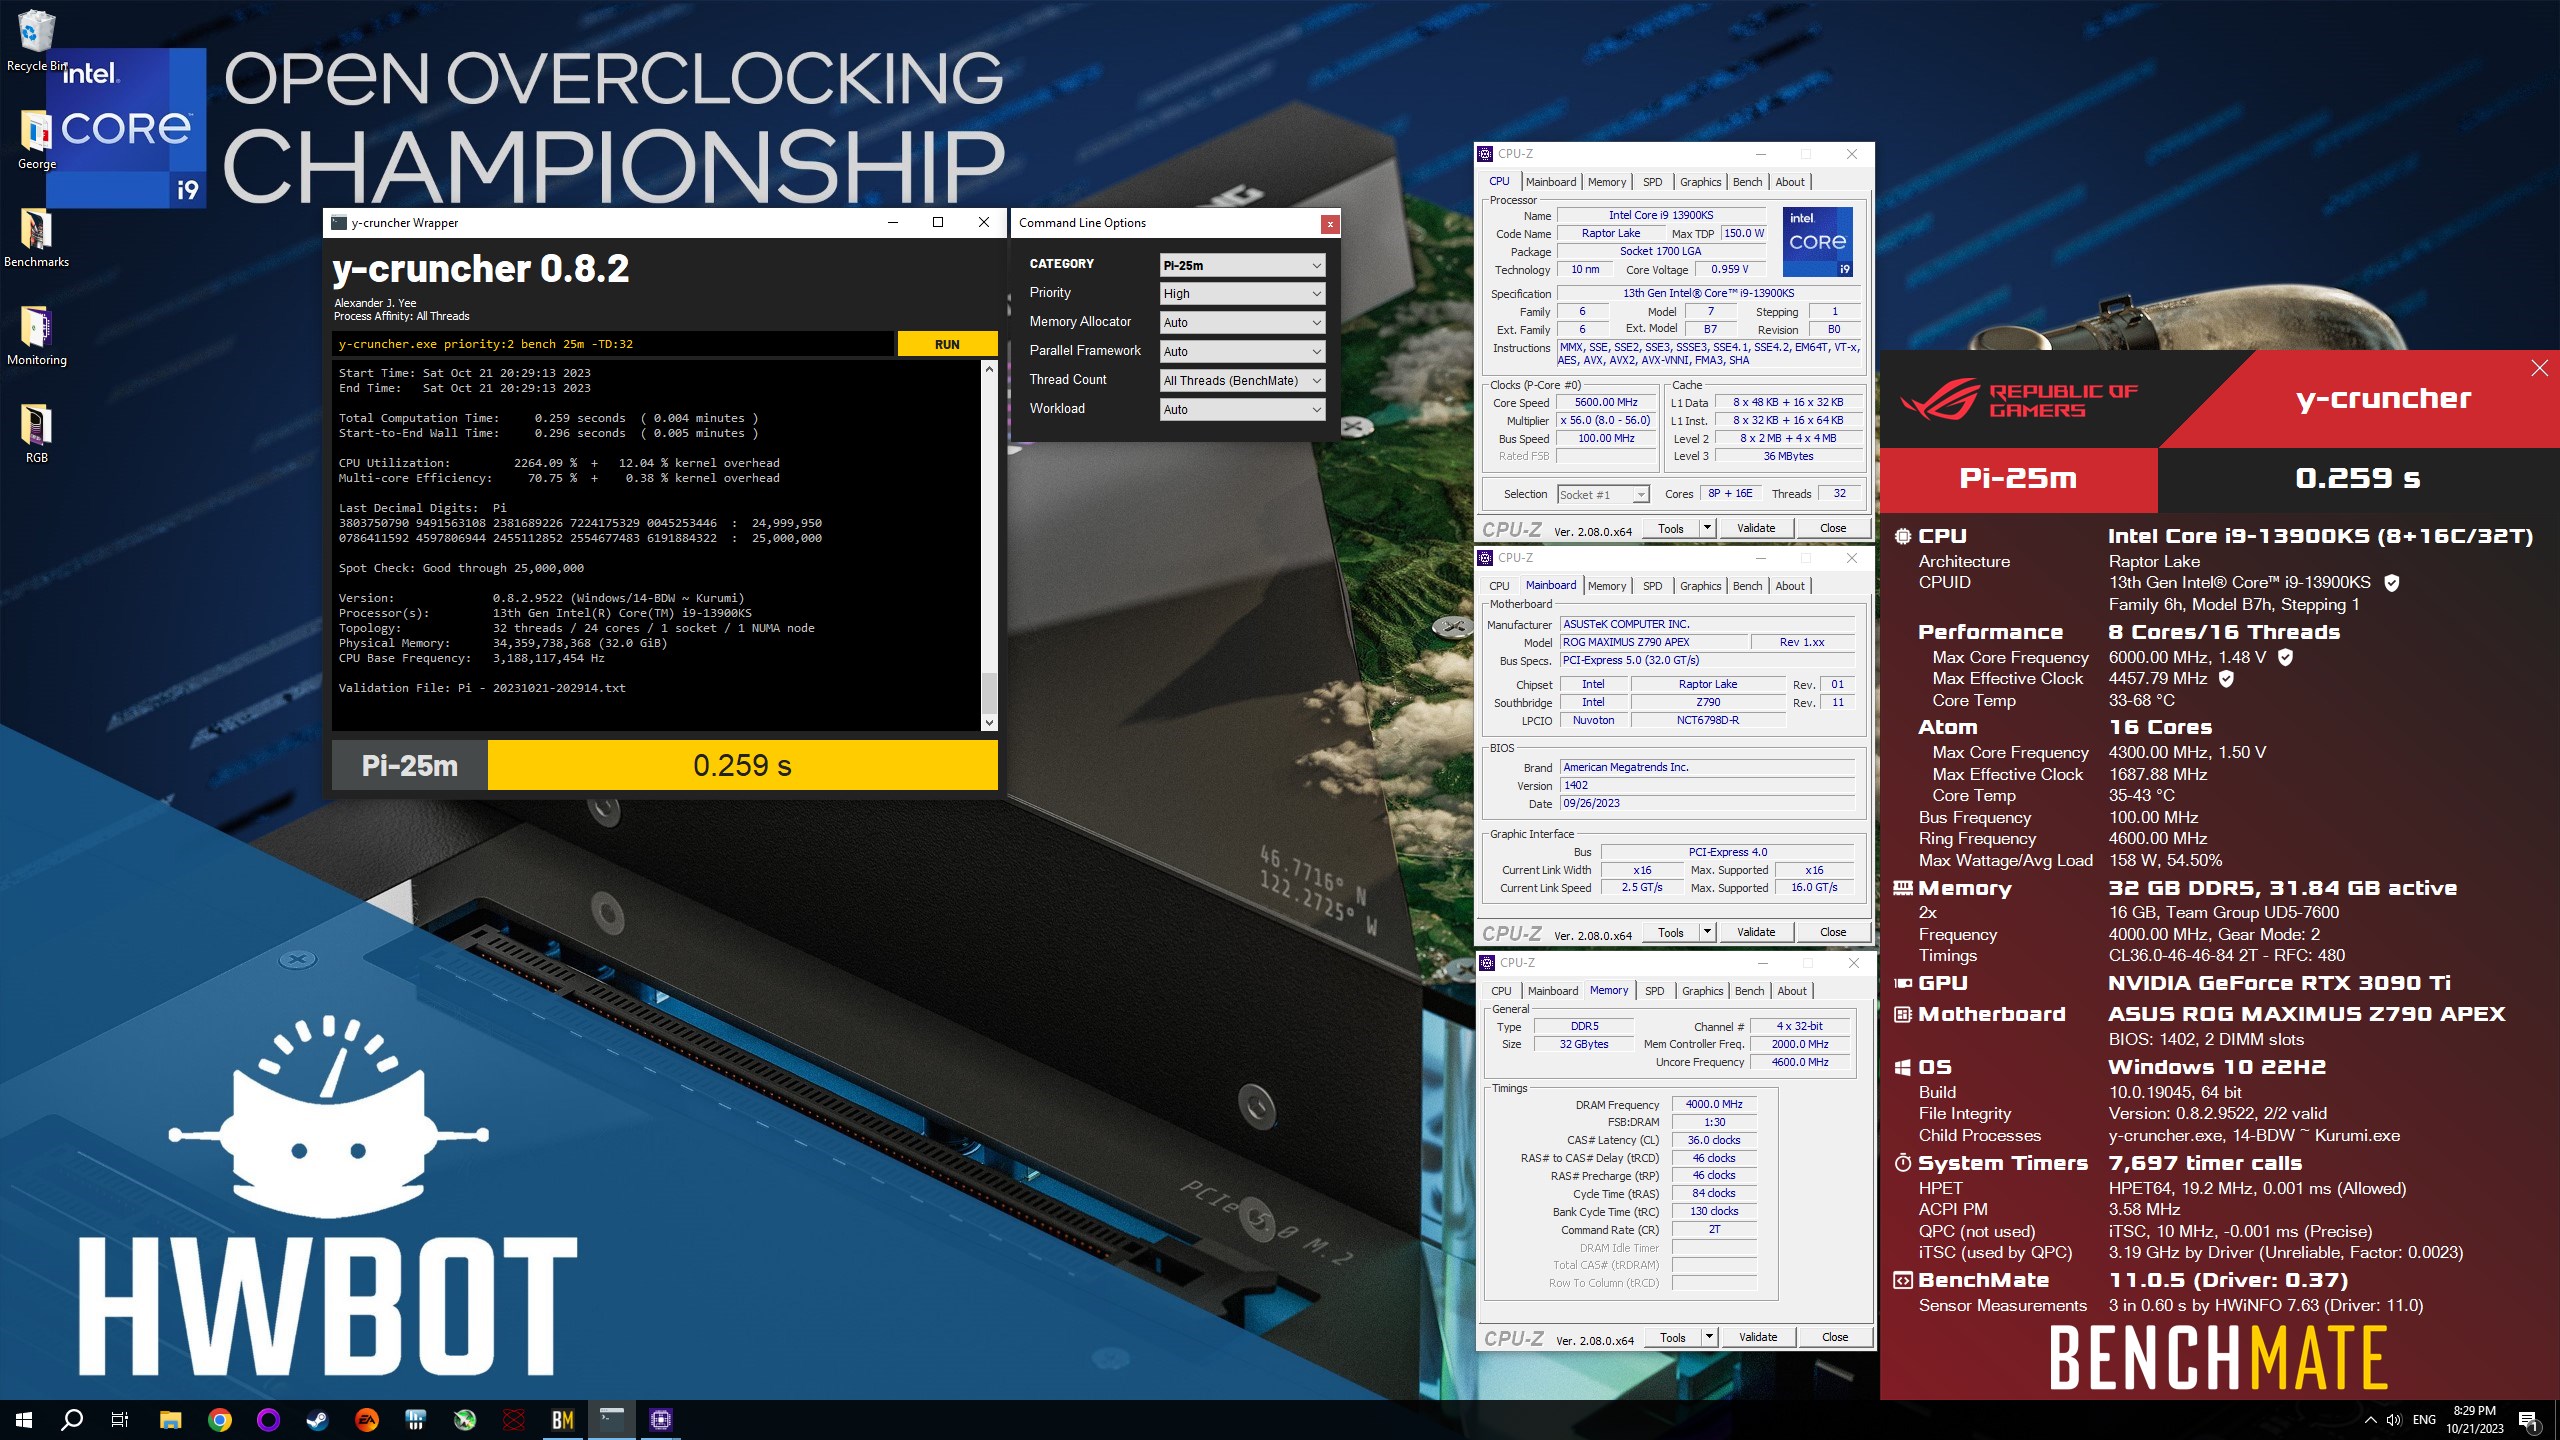Click Validate in CPU-Z Motherboard window
The height and width of the screenshot is (1440, 2560).
1756,932
